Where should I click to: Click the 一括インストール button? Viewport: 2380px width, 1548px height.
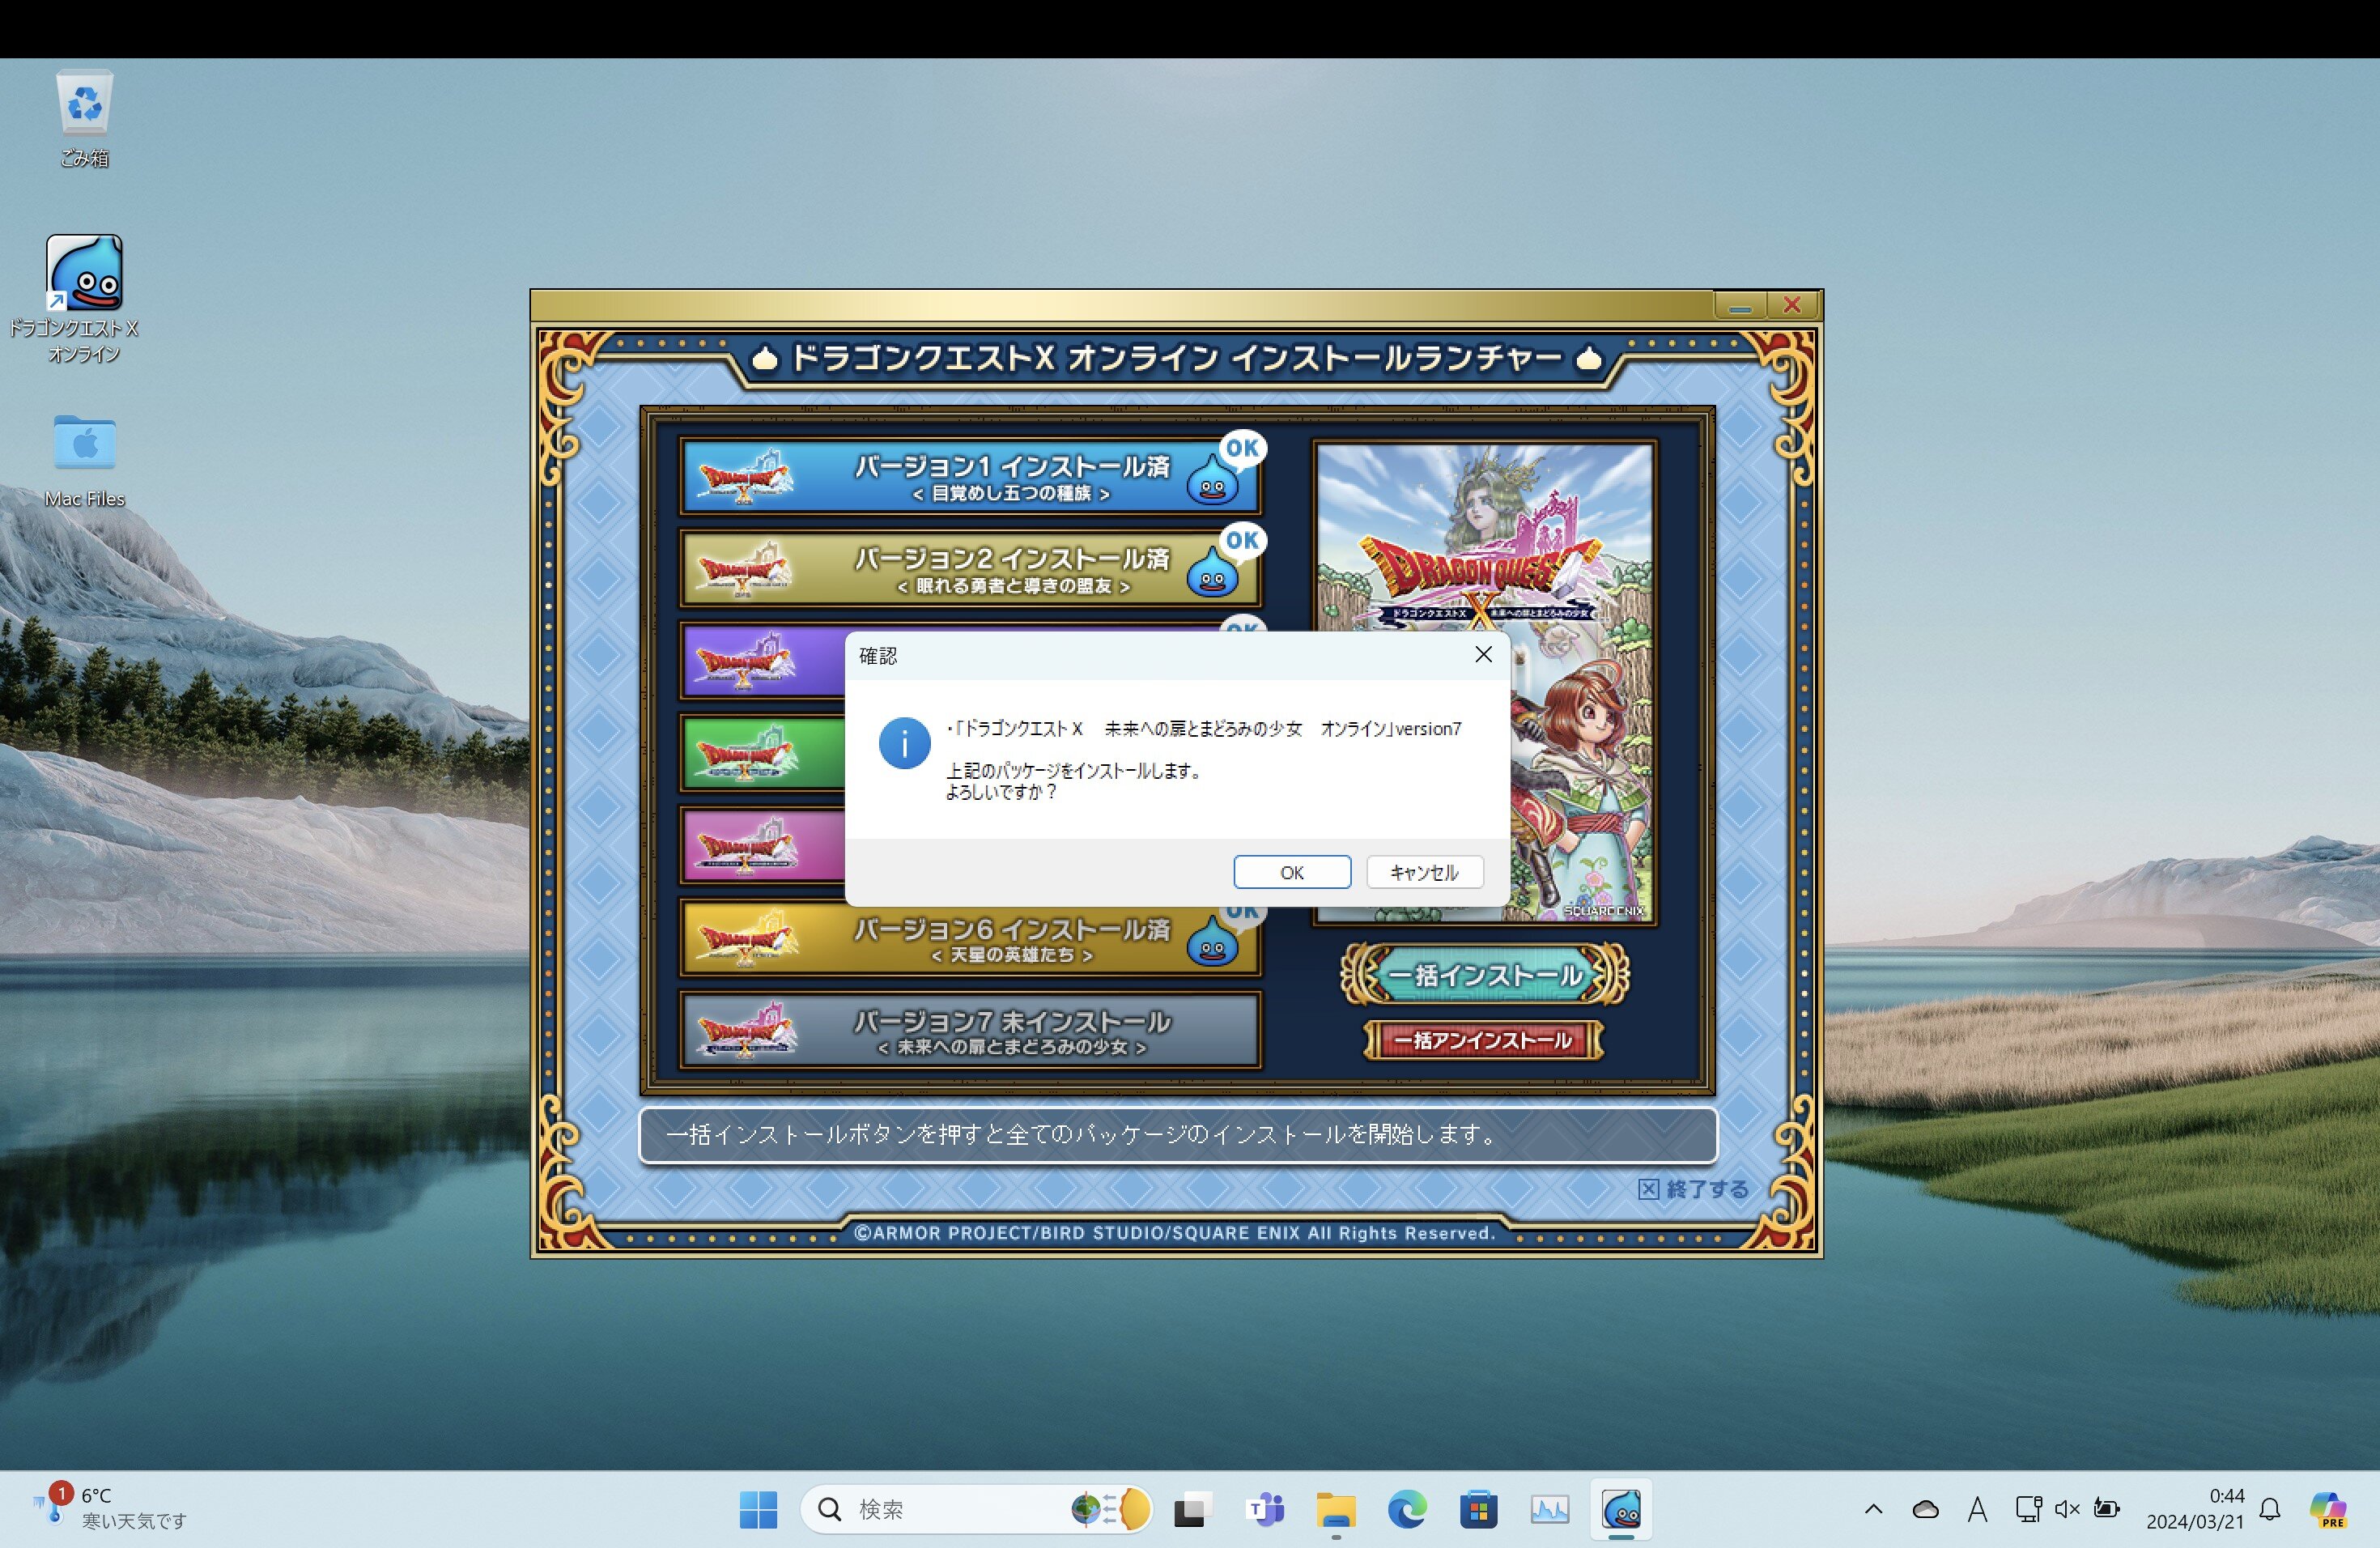tap(1484, 974)
